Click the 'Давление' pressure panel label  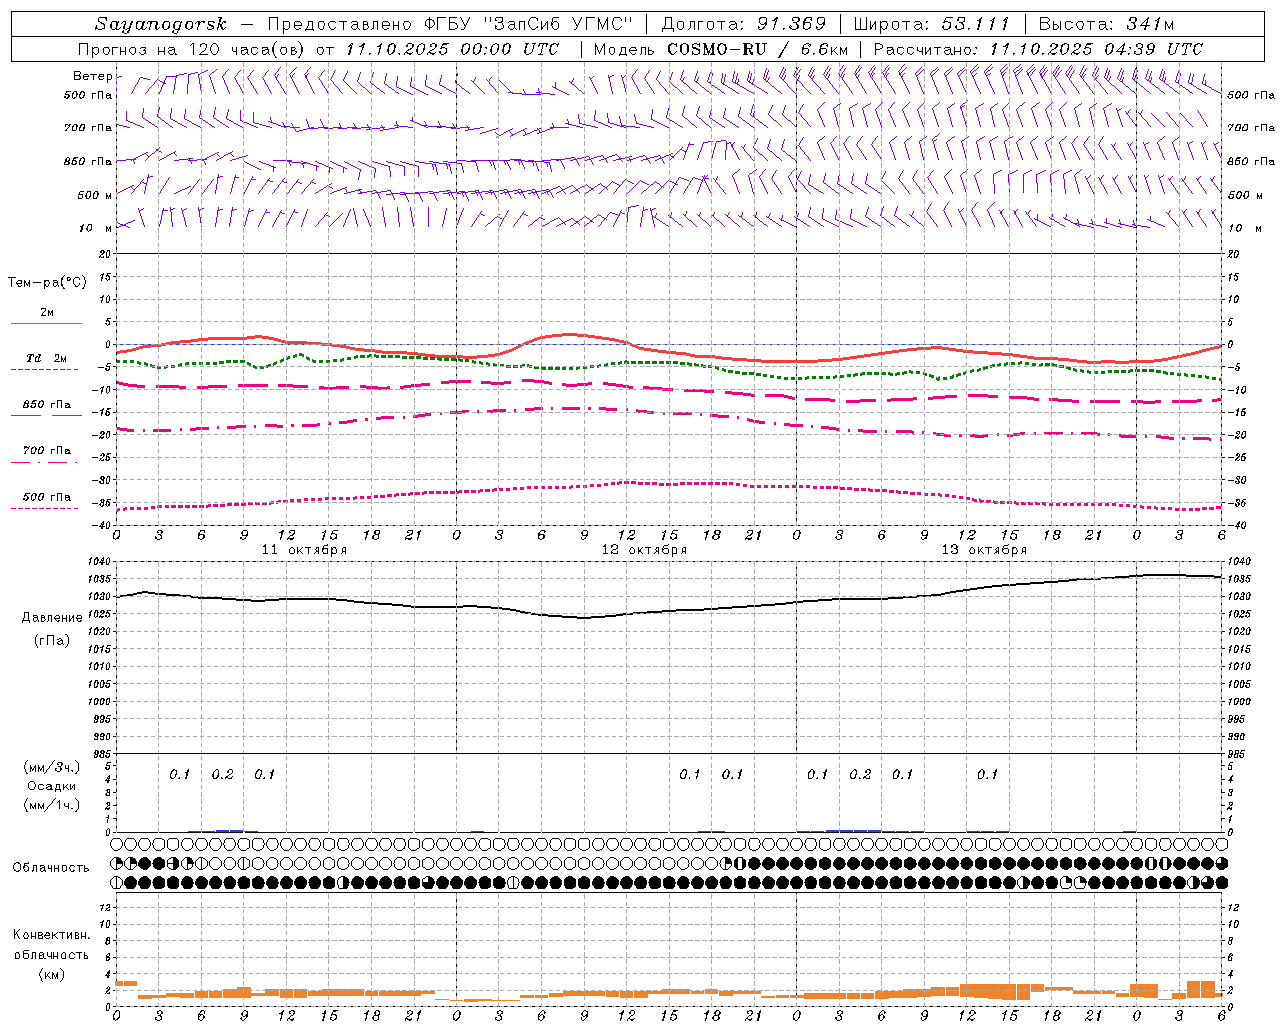click(x=52, y=618)
